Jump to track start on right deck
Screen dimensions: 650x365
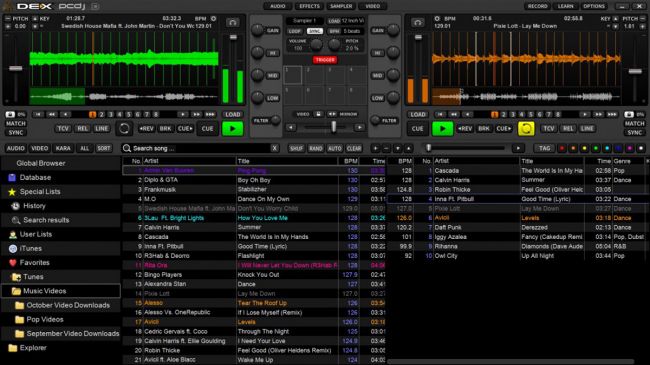(440, 114)
